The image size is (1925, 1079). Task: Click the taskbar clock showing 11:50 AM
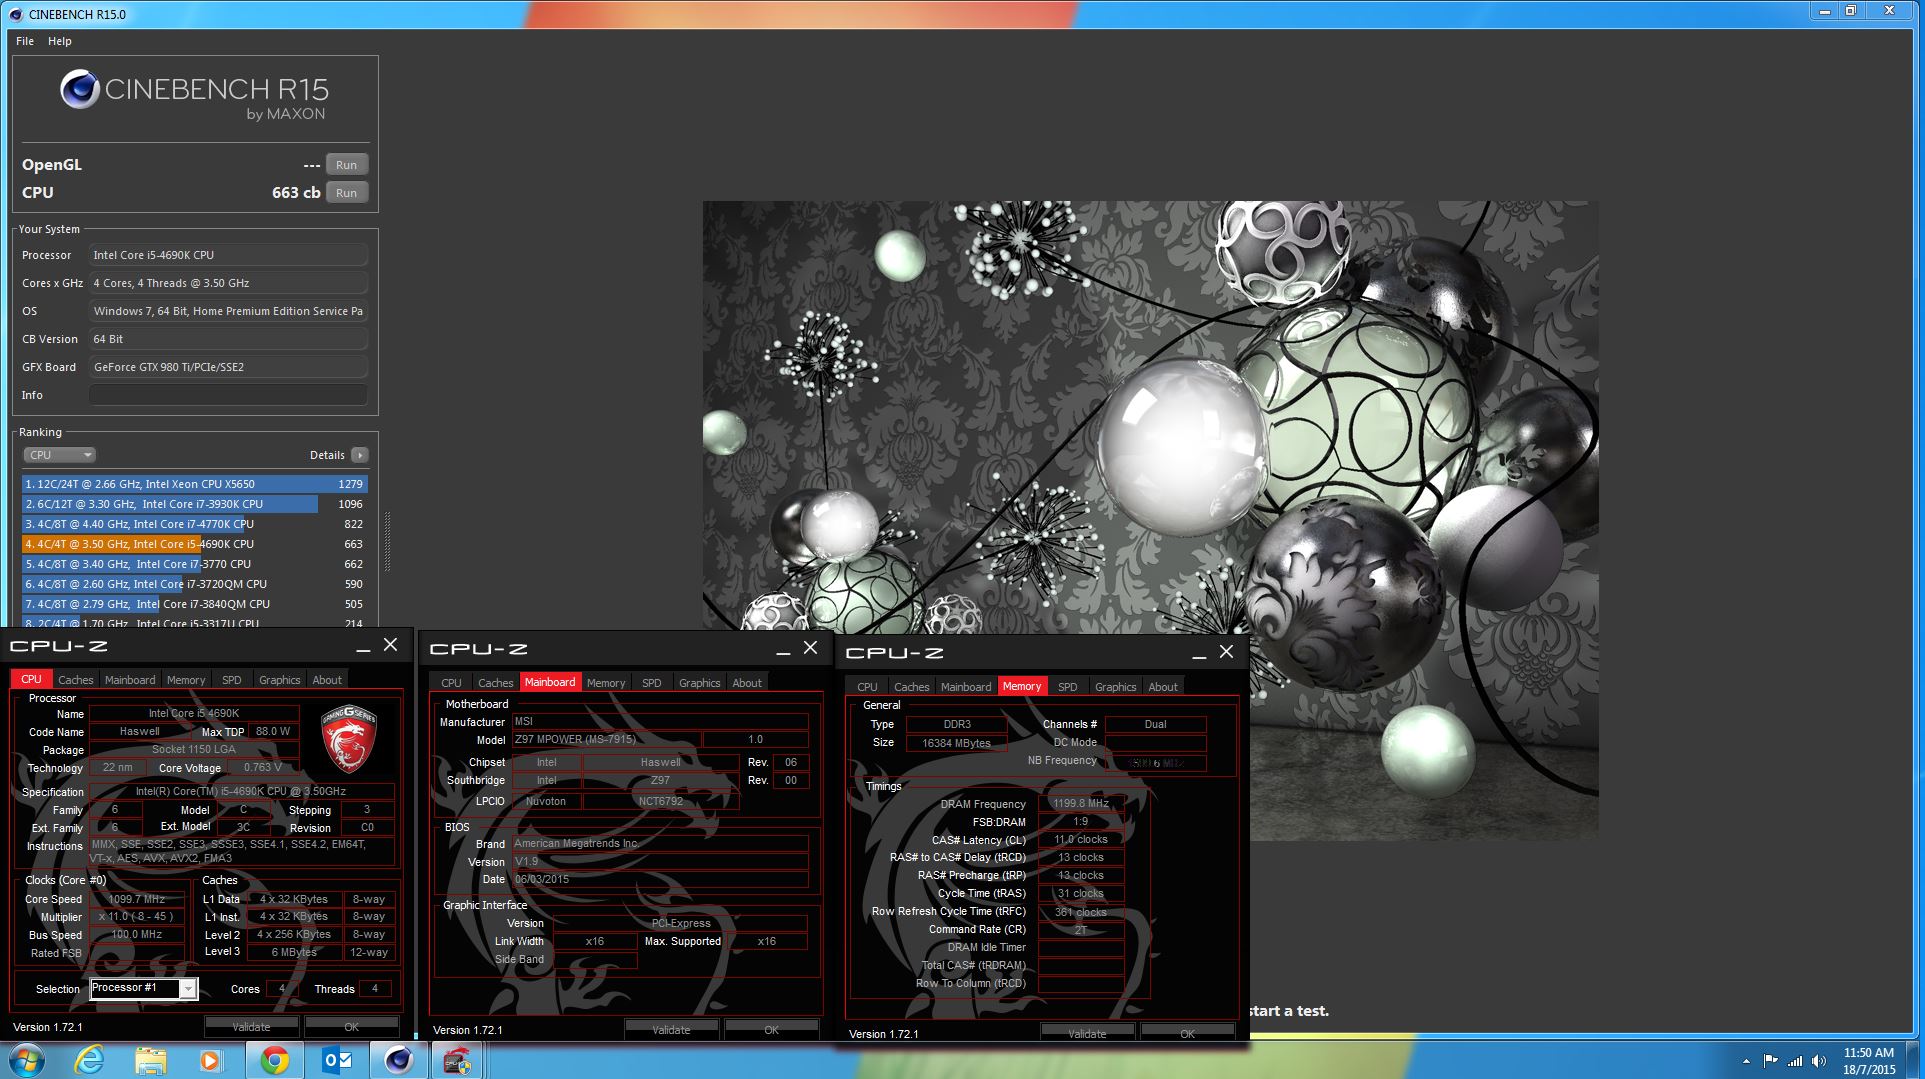[x=1868, y=1061]
